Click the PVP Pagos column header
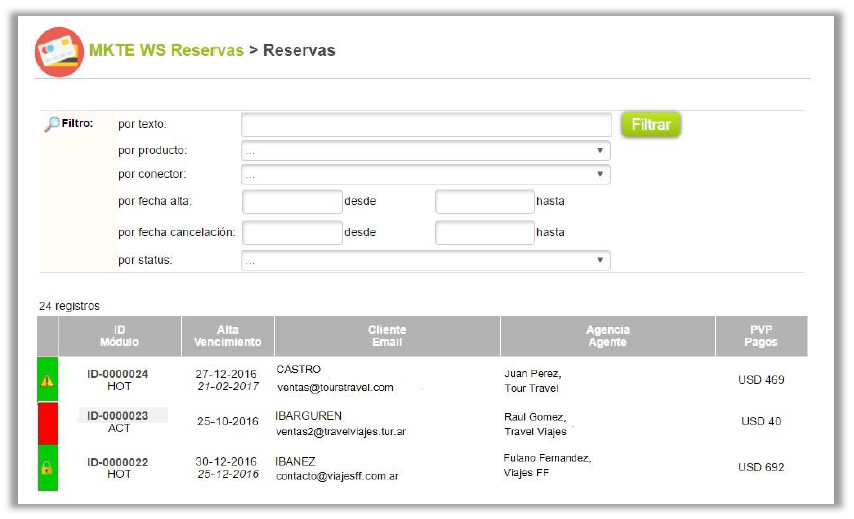Viewport: 854px width, 519px height. [x=761, y=336]
